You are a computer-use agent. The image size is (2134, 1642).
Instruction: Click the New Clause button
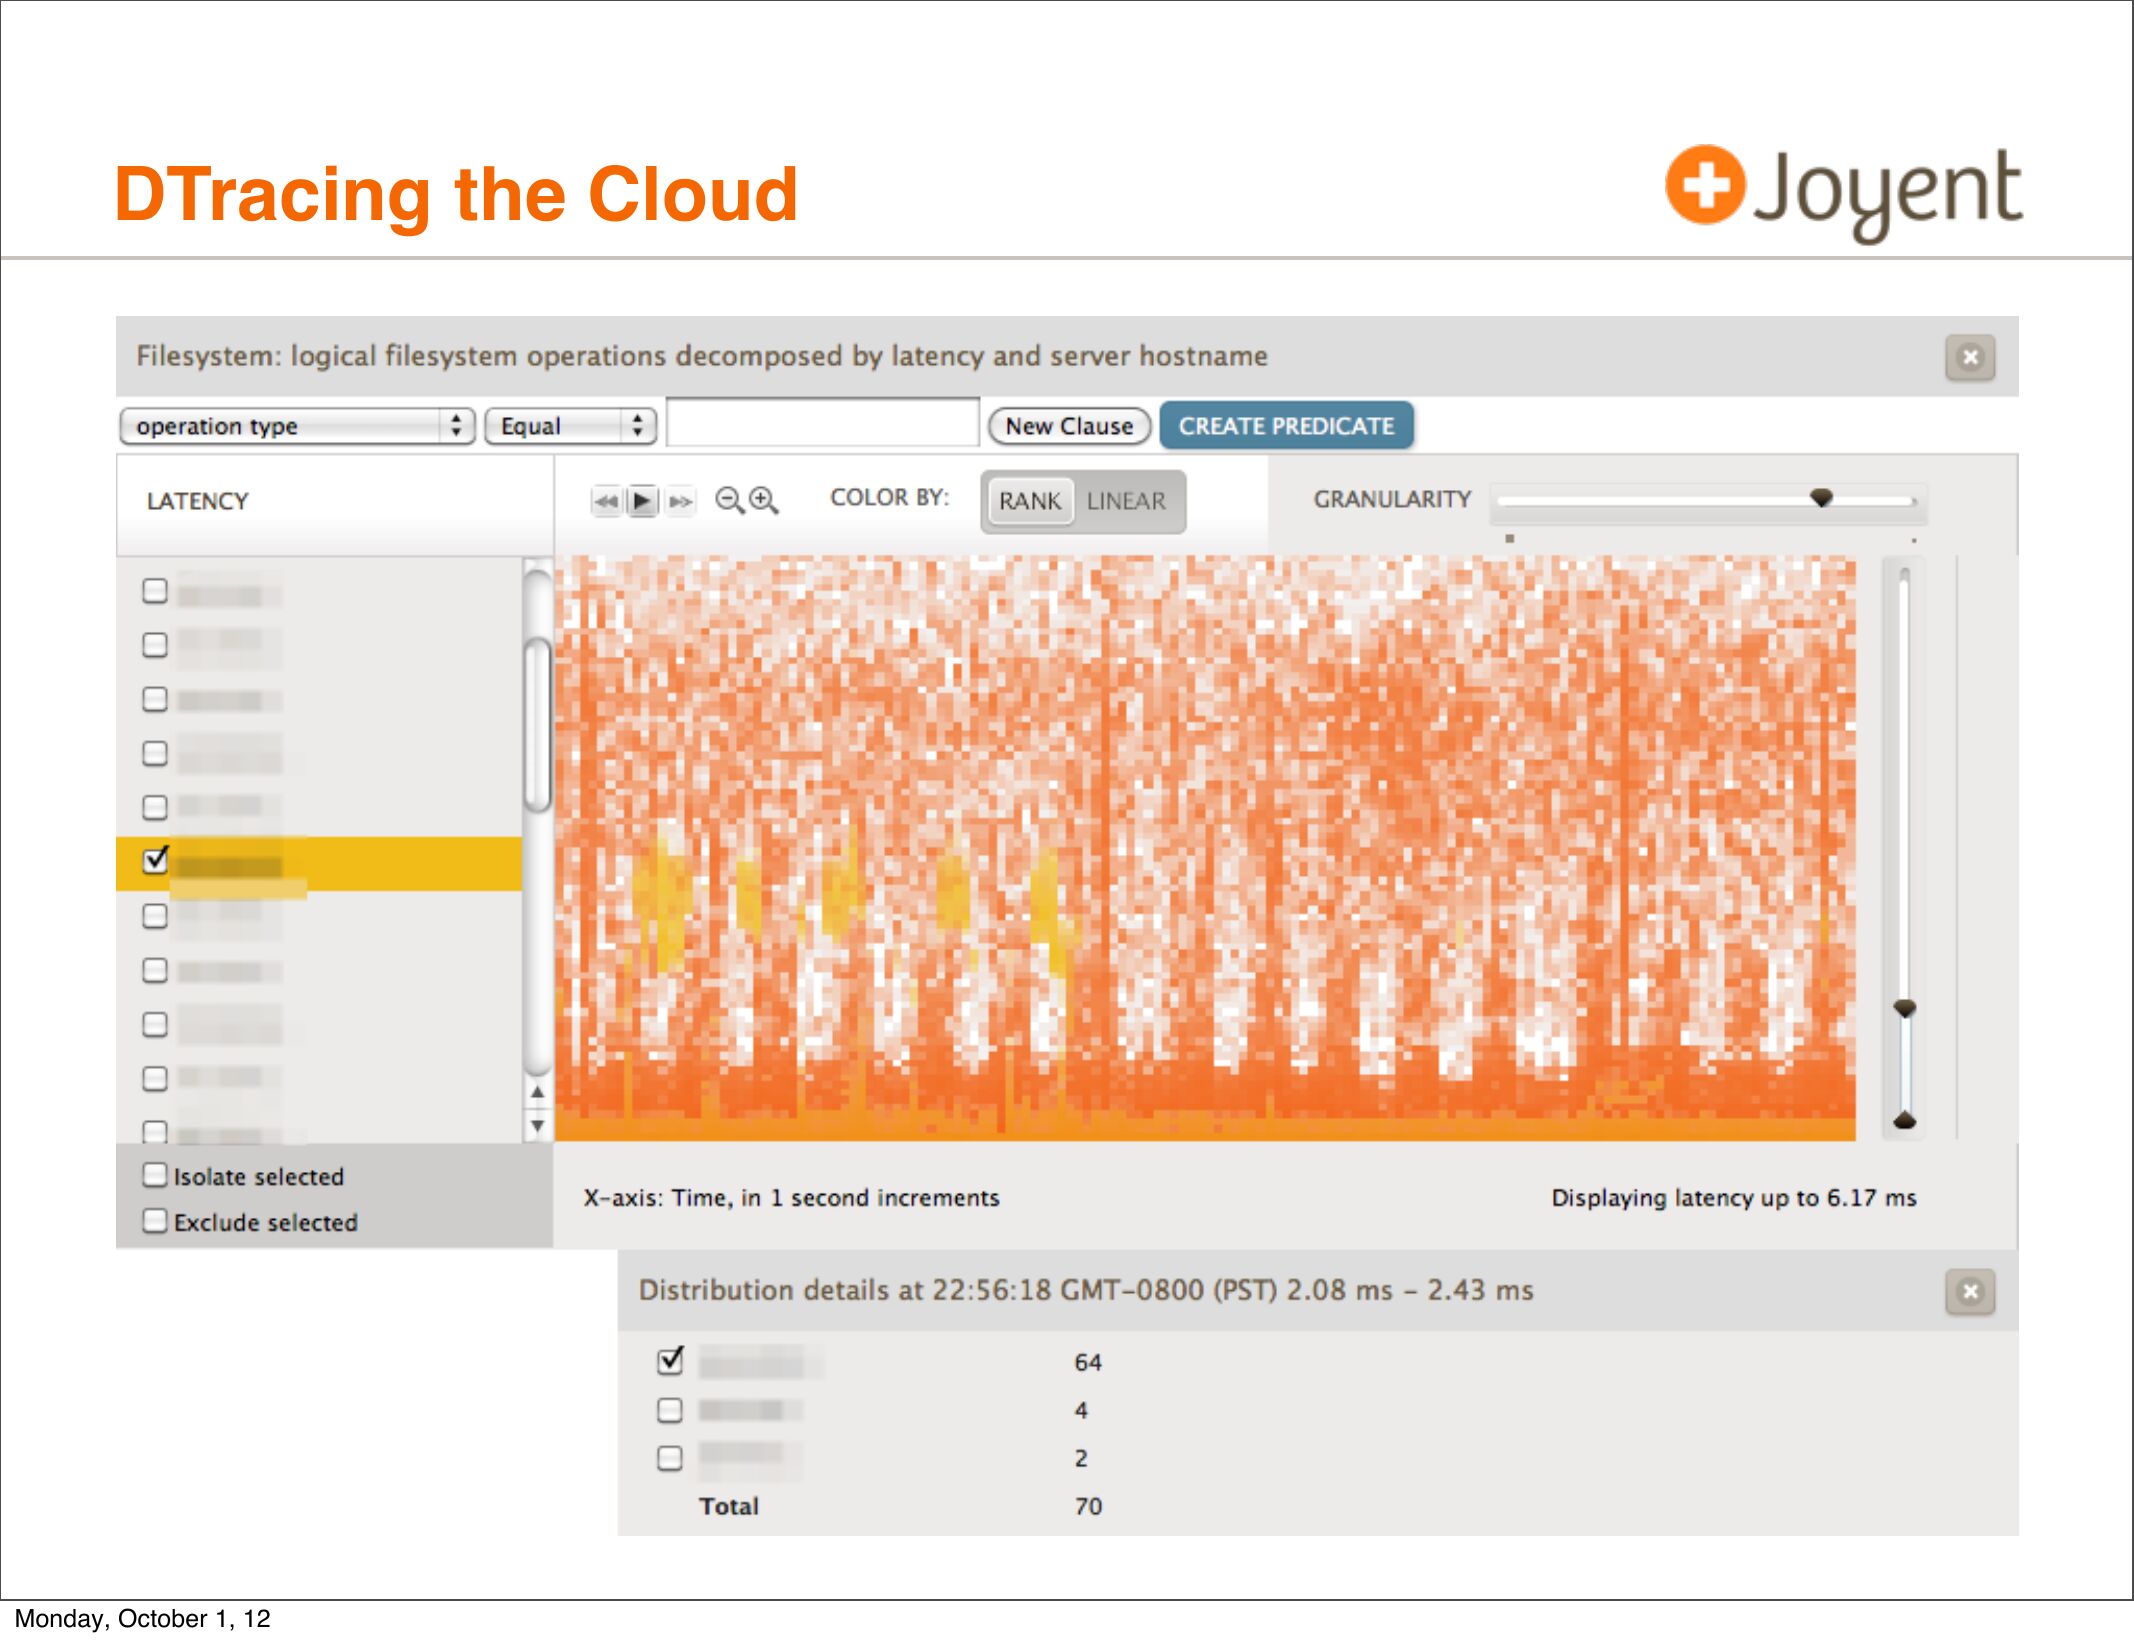(x=1068, y=426)
